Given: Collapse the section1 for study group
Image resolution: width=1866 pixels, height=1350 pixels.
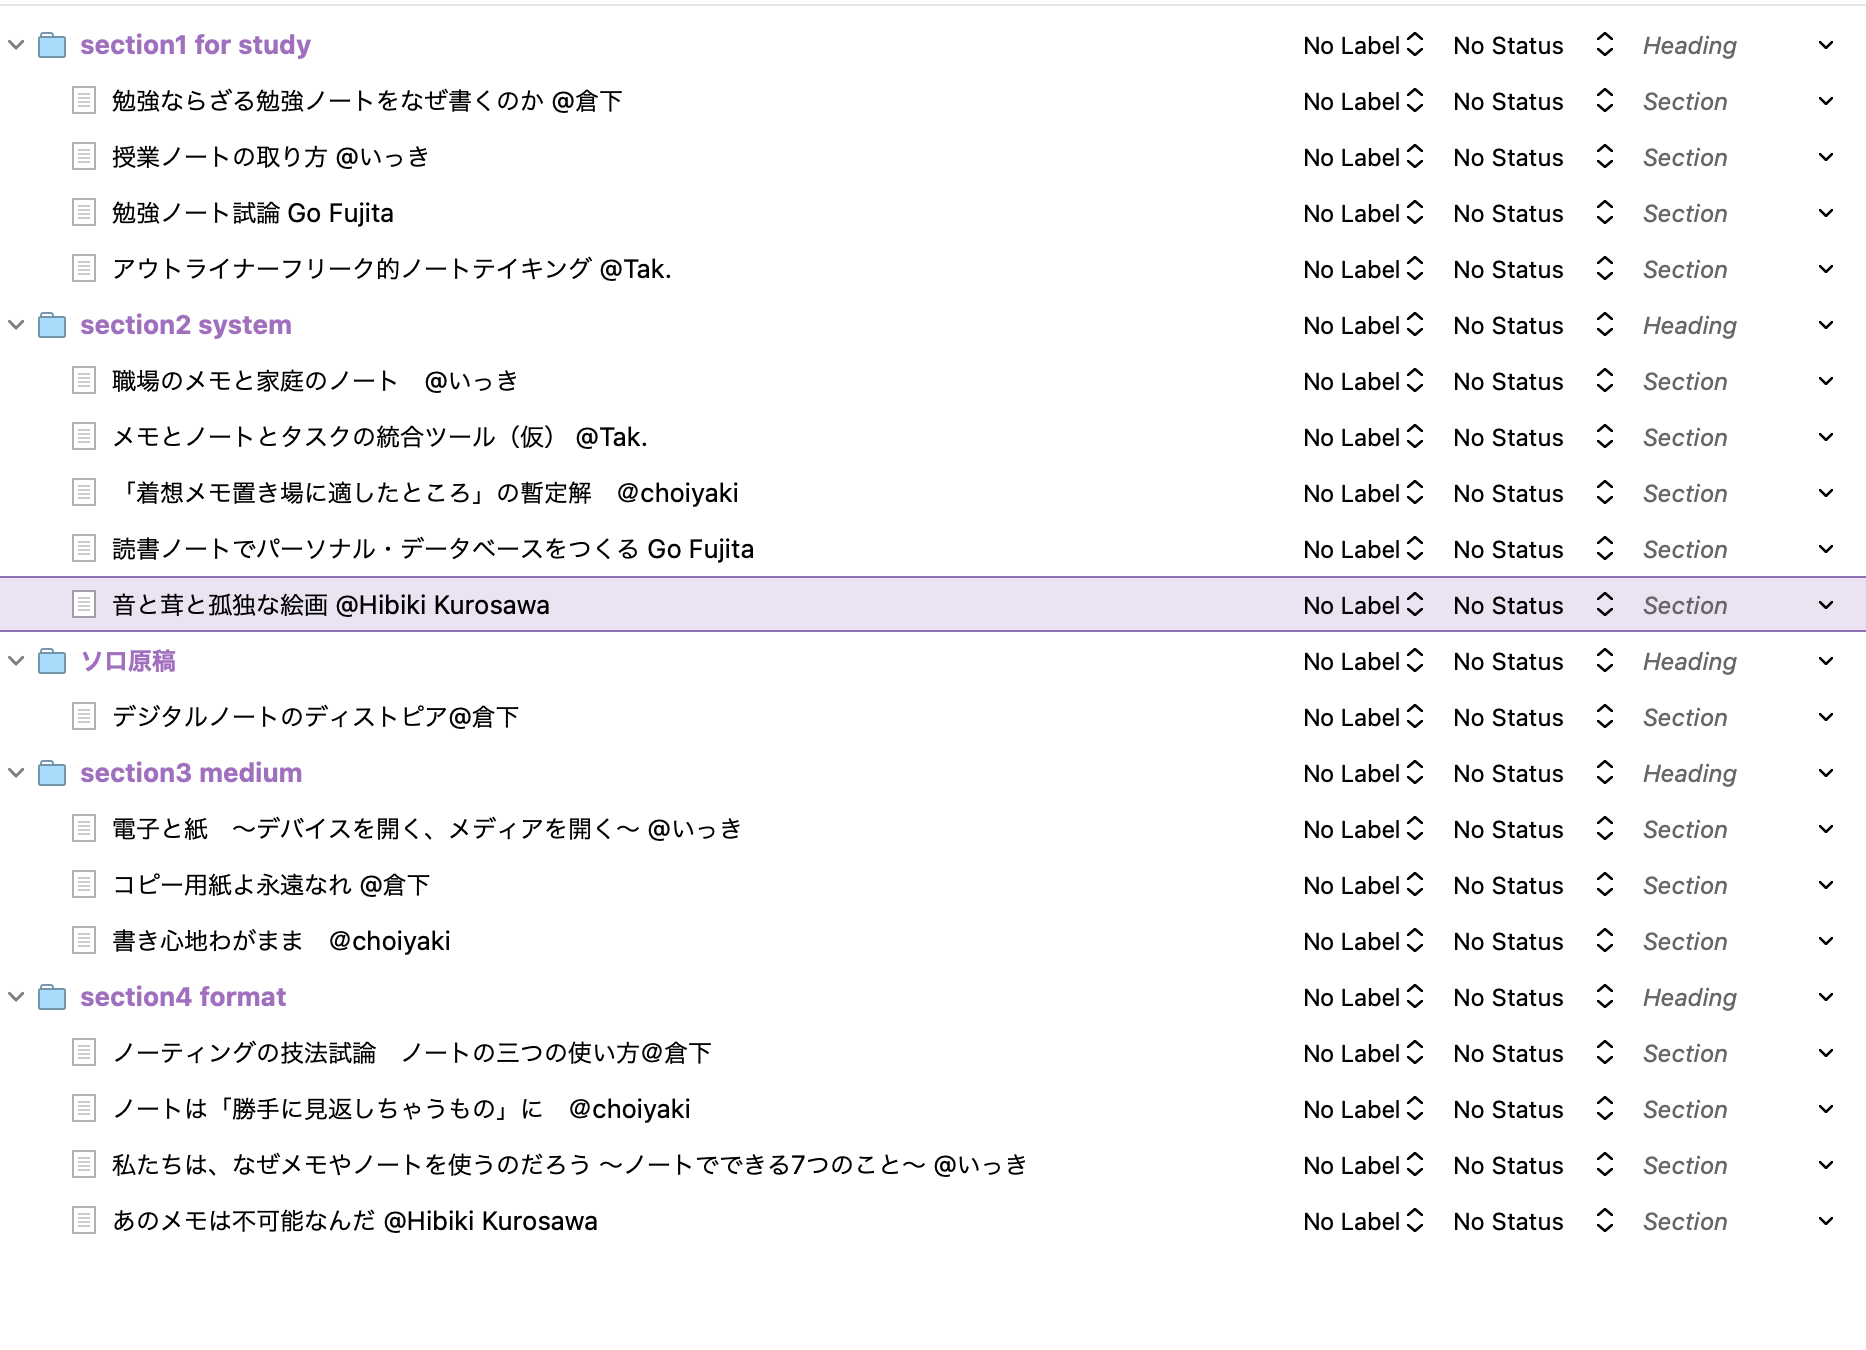Looking at the screenshot, I should (x=15, y=44).
